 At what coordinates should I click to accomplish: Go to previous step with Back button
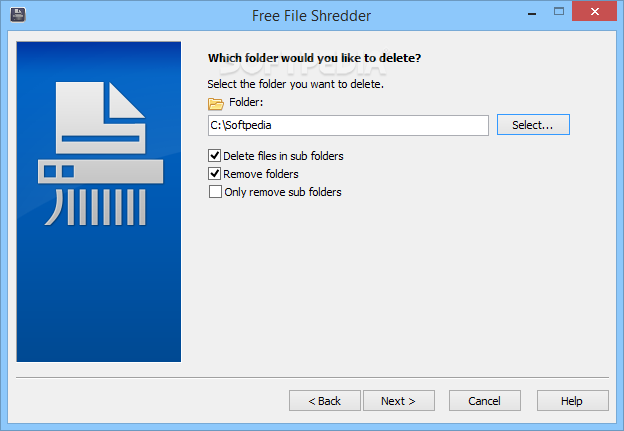coord(325,401)
